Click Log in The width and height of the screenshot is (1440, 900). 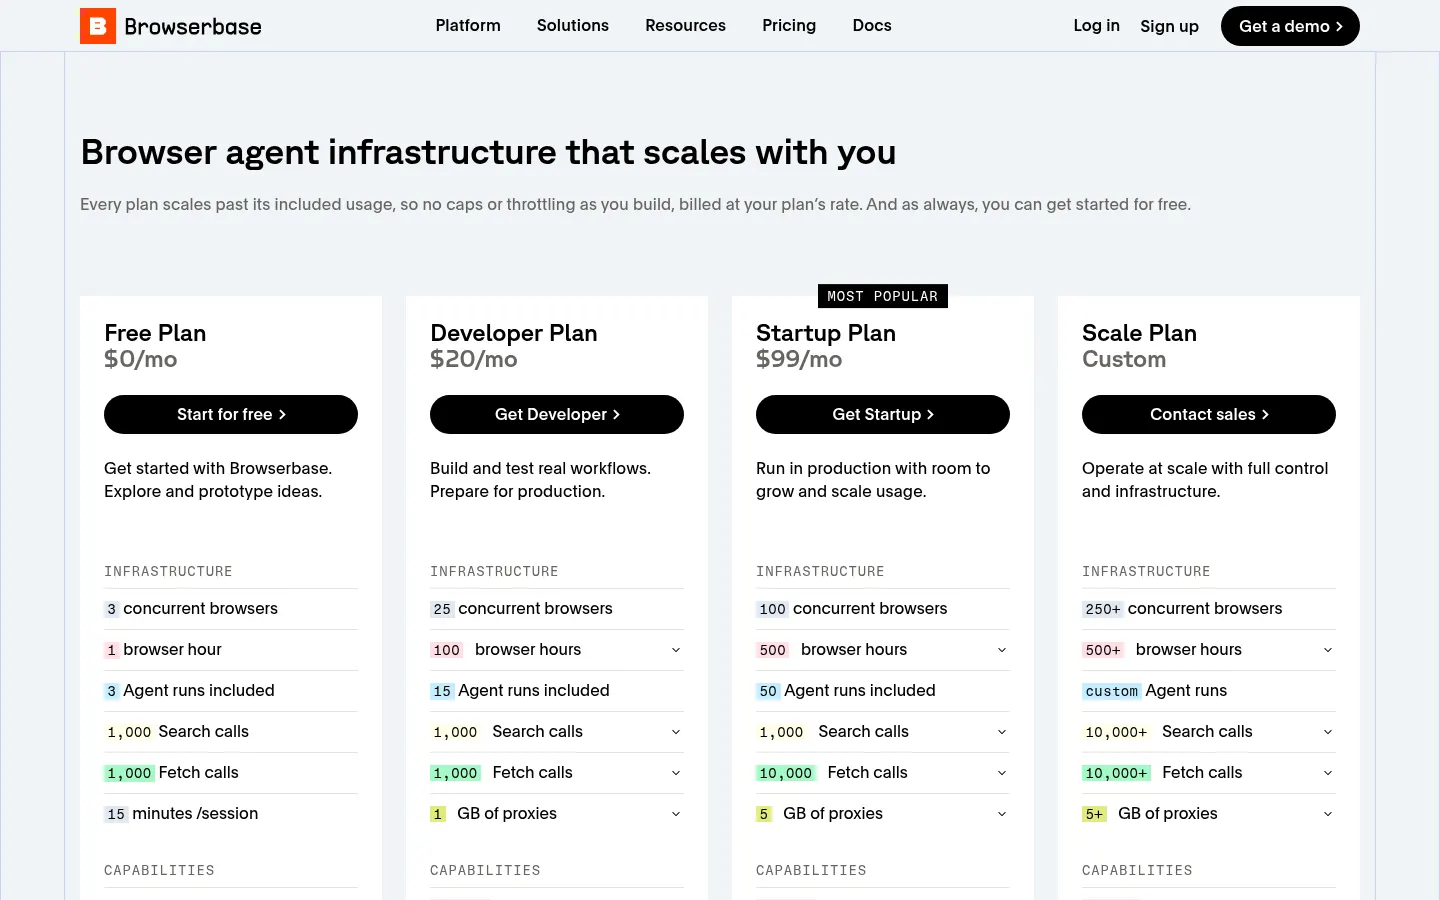(1096, 26)
